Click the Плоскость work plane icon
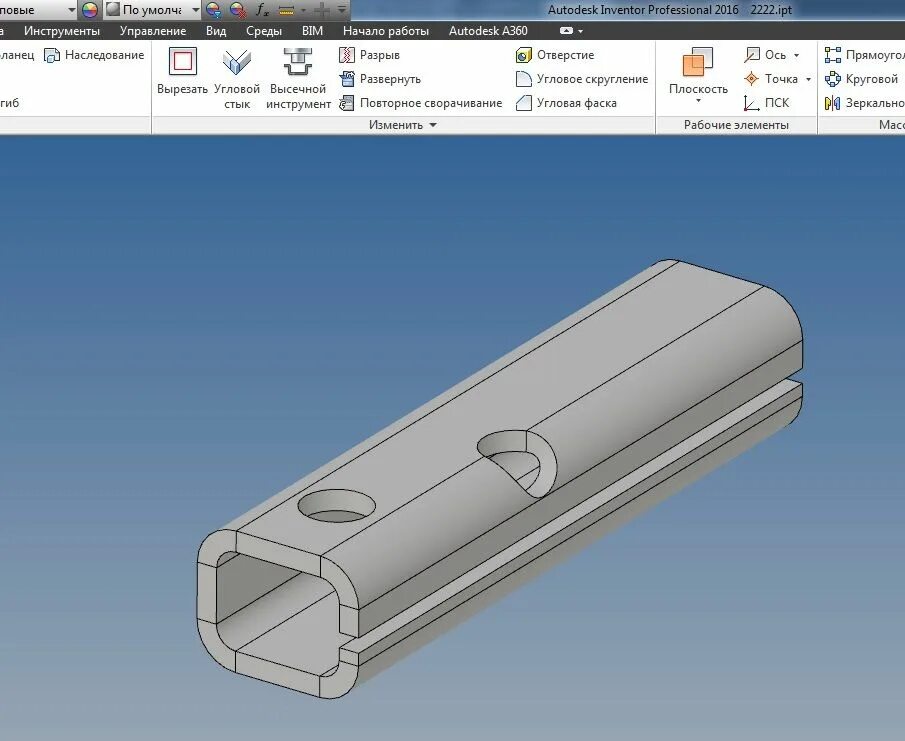The width and height of the screenshot is (905, 741). (x=698, y=62)
